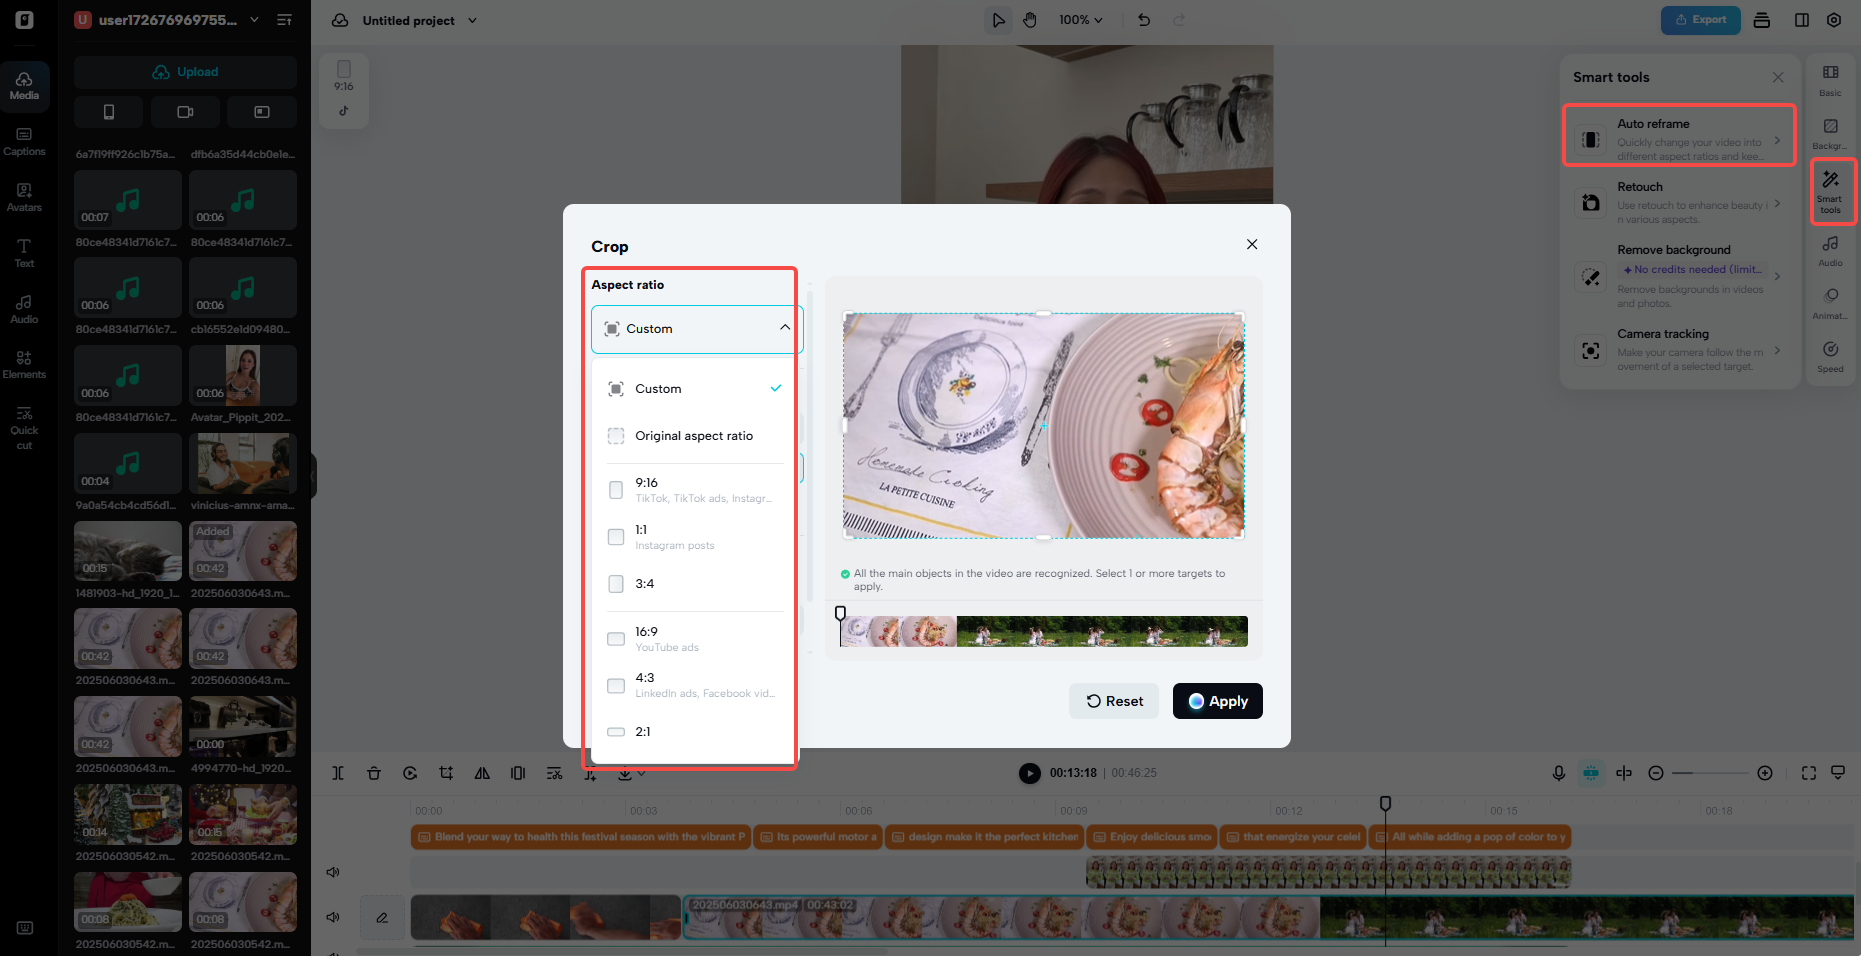Click the Apply button in Crop dialog
This screenshot has width=1861, height=956.
pyautogui.click(x=1217, y=701)
